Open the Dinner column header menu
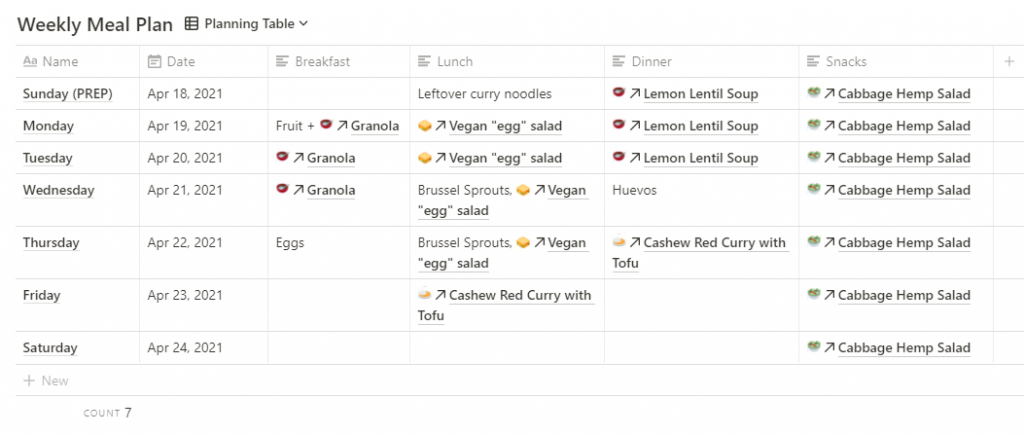Image resolution: width=1024 pixels, height=435 pixels. [701, 61]
